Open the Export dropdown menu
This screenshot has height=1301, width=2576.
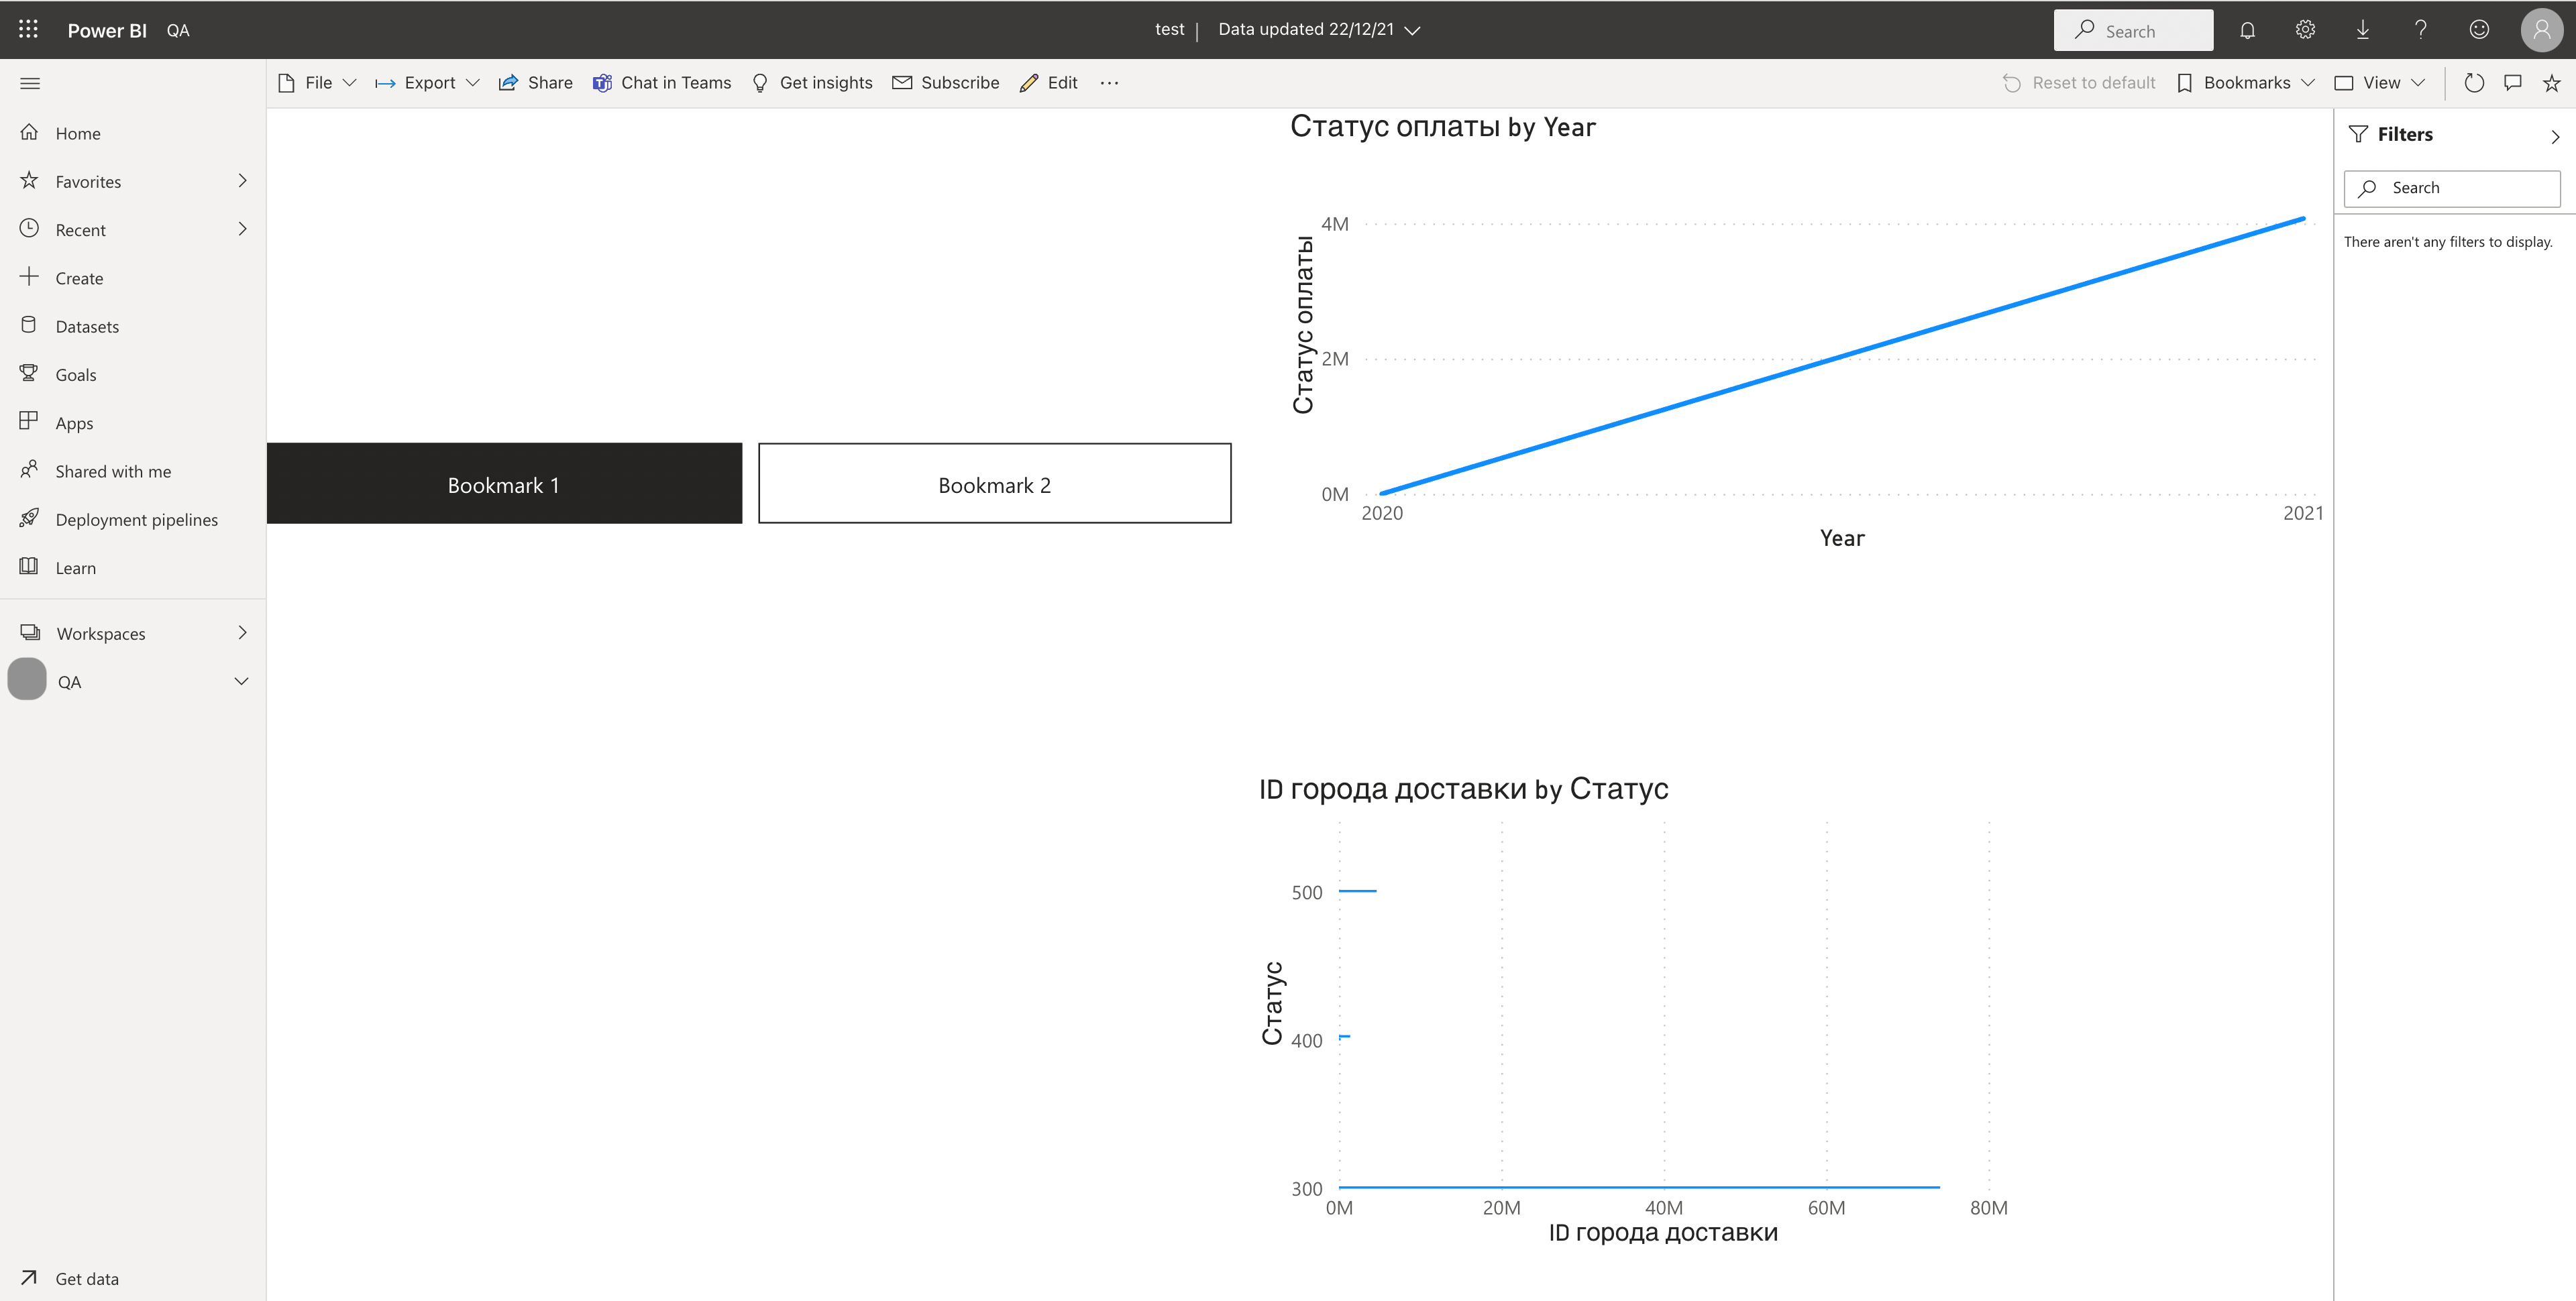pos(427,83)
